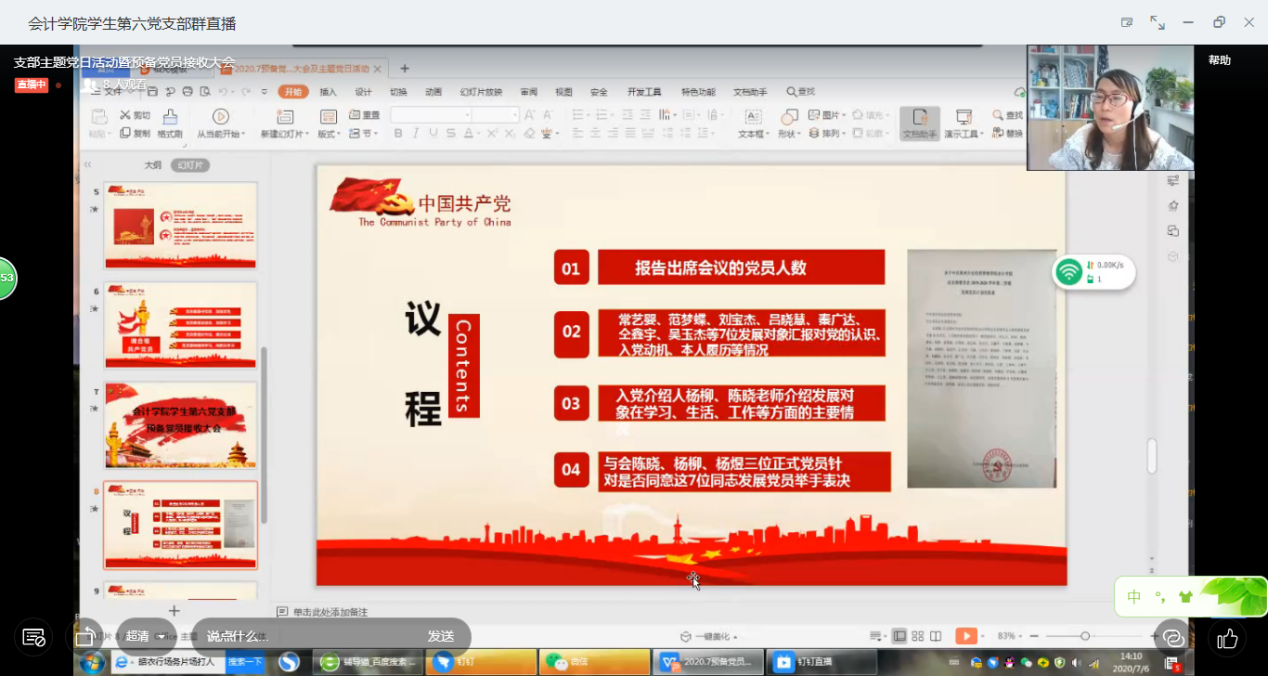This screenshot has height=676, width=1268.
Task: Select slide 7 thumbnail in panel
Action: 181,425
